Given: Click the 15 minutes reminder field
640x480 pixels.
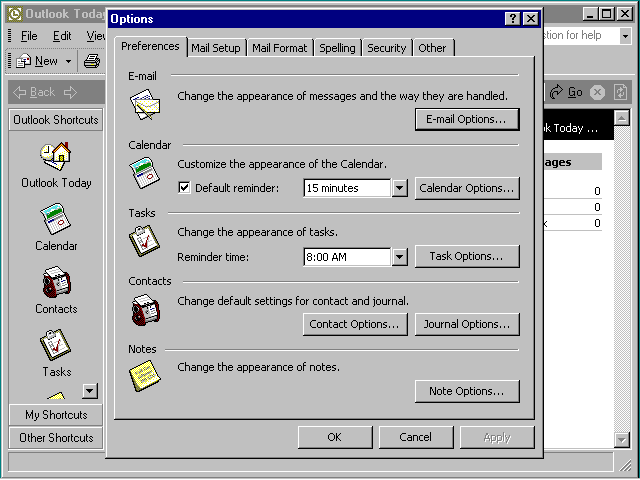Looking at the screenshot, I should point(347,188).
